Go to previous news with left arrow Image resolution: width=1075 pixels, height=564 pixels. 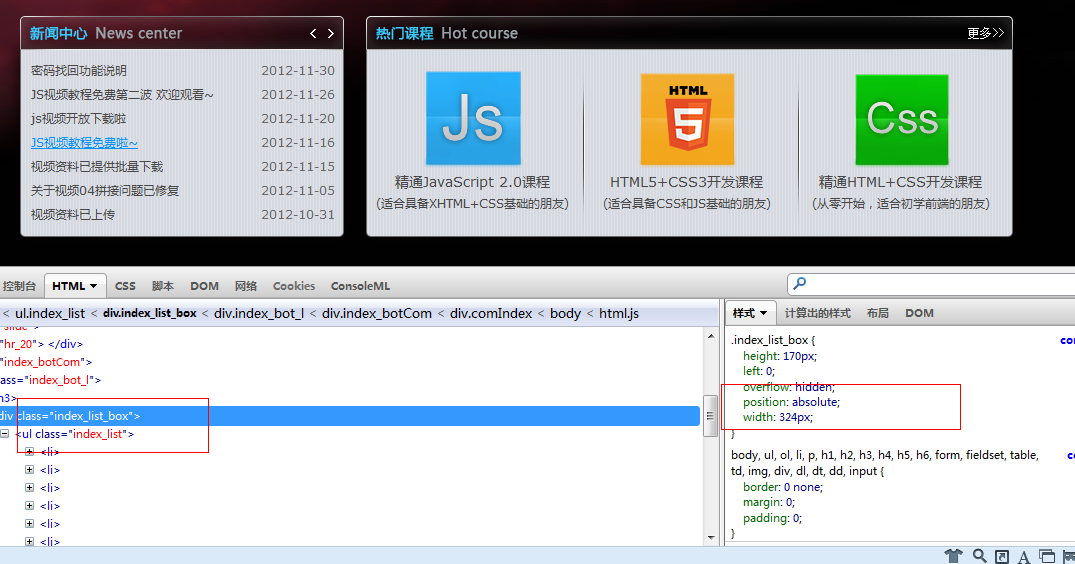313,33
